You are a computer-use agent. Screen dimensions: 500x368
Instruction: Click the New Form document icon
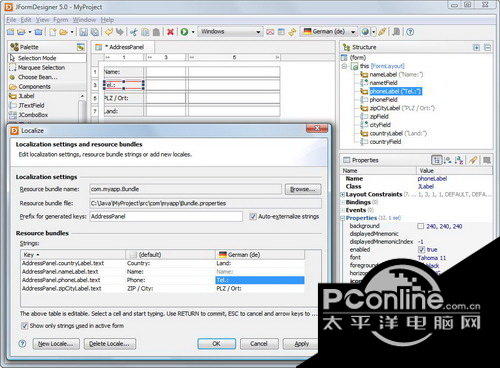(53, 32)
